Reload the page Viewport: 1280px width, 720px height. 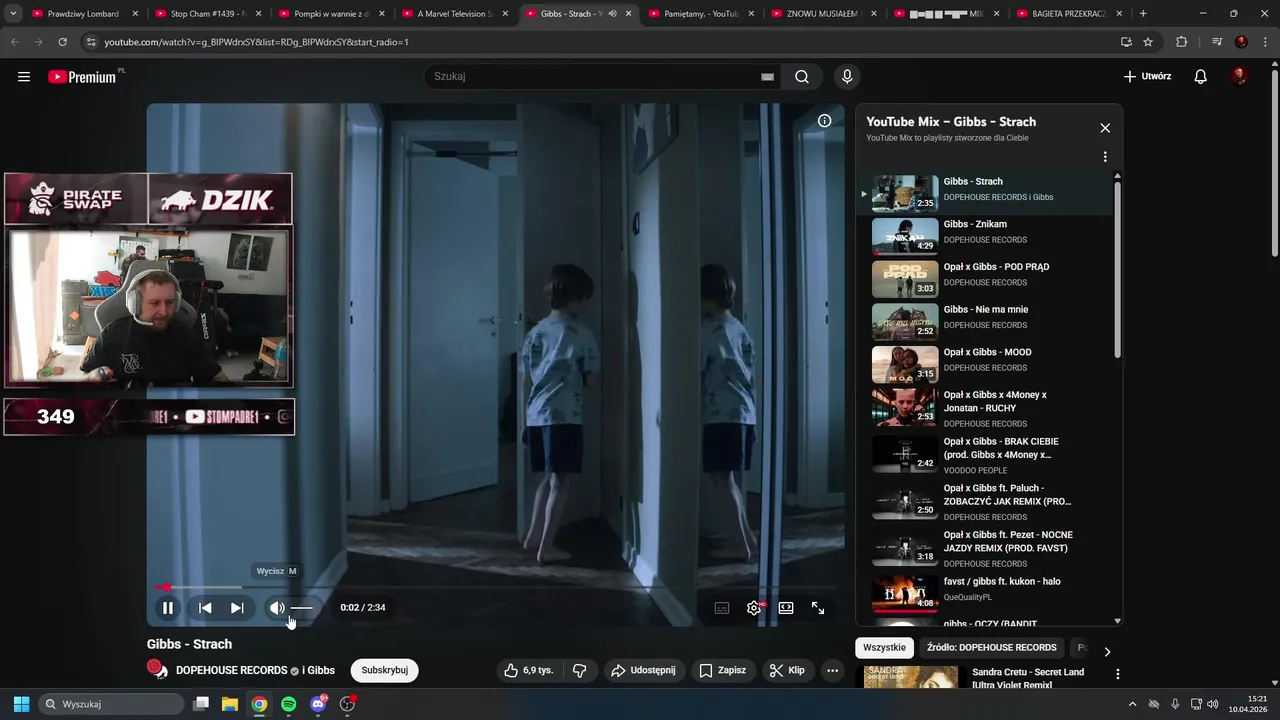[x=62, y=42]
